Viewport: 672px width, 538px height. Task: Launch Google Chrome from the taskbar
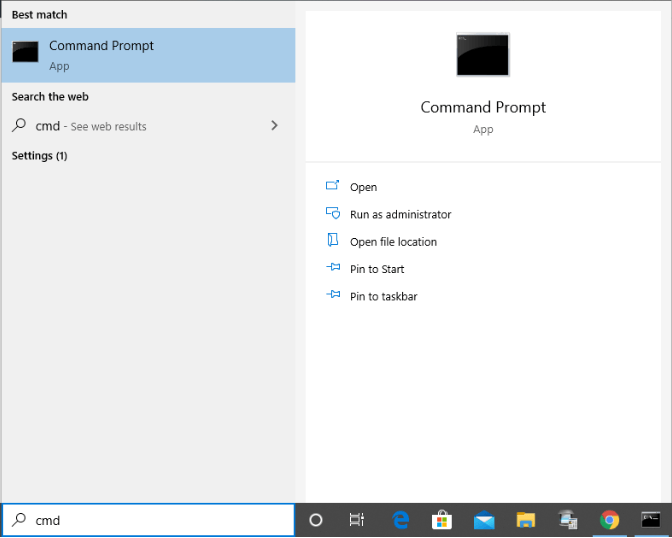click(x=609, y=520)
